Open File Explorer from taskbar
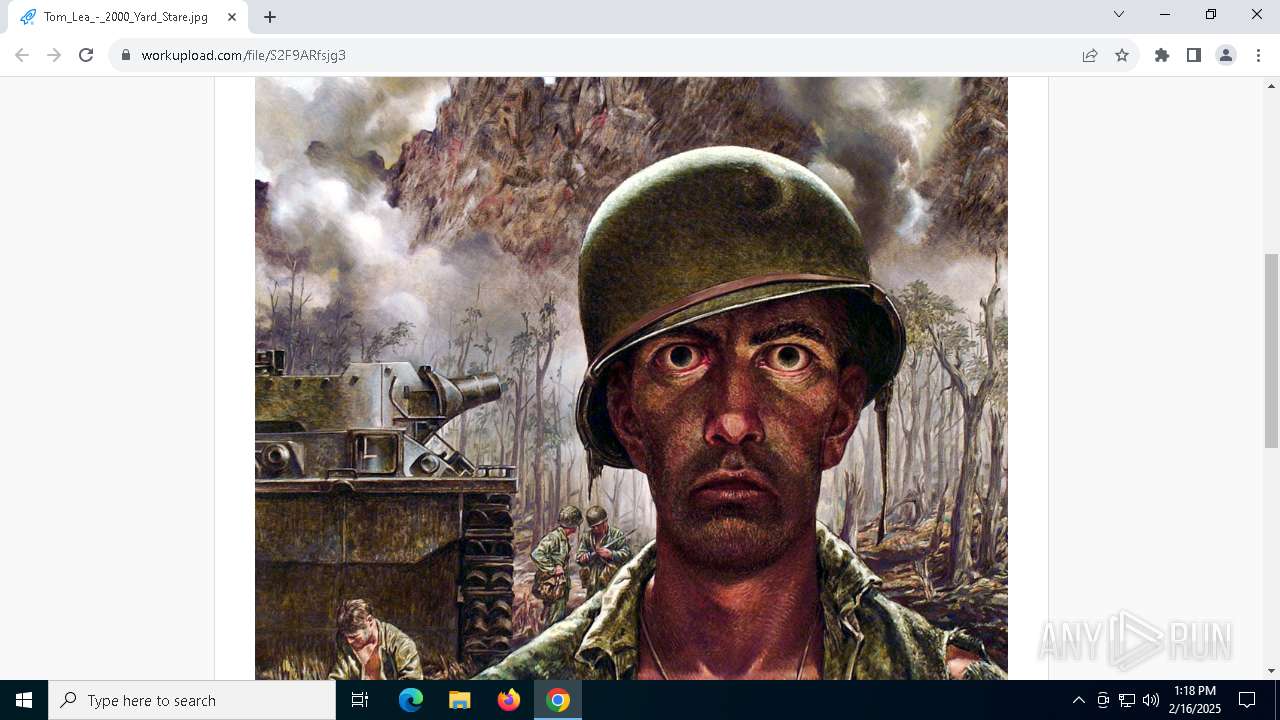The width and height of the screenshot is (1280, 720). 459,700
